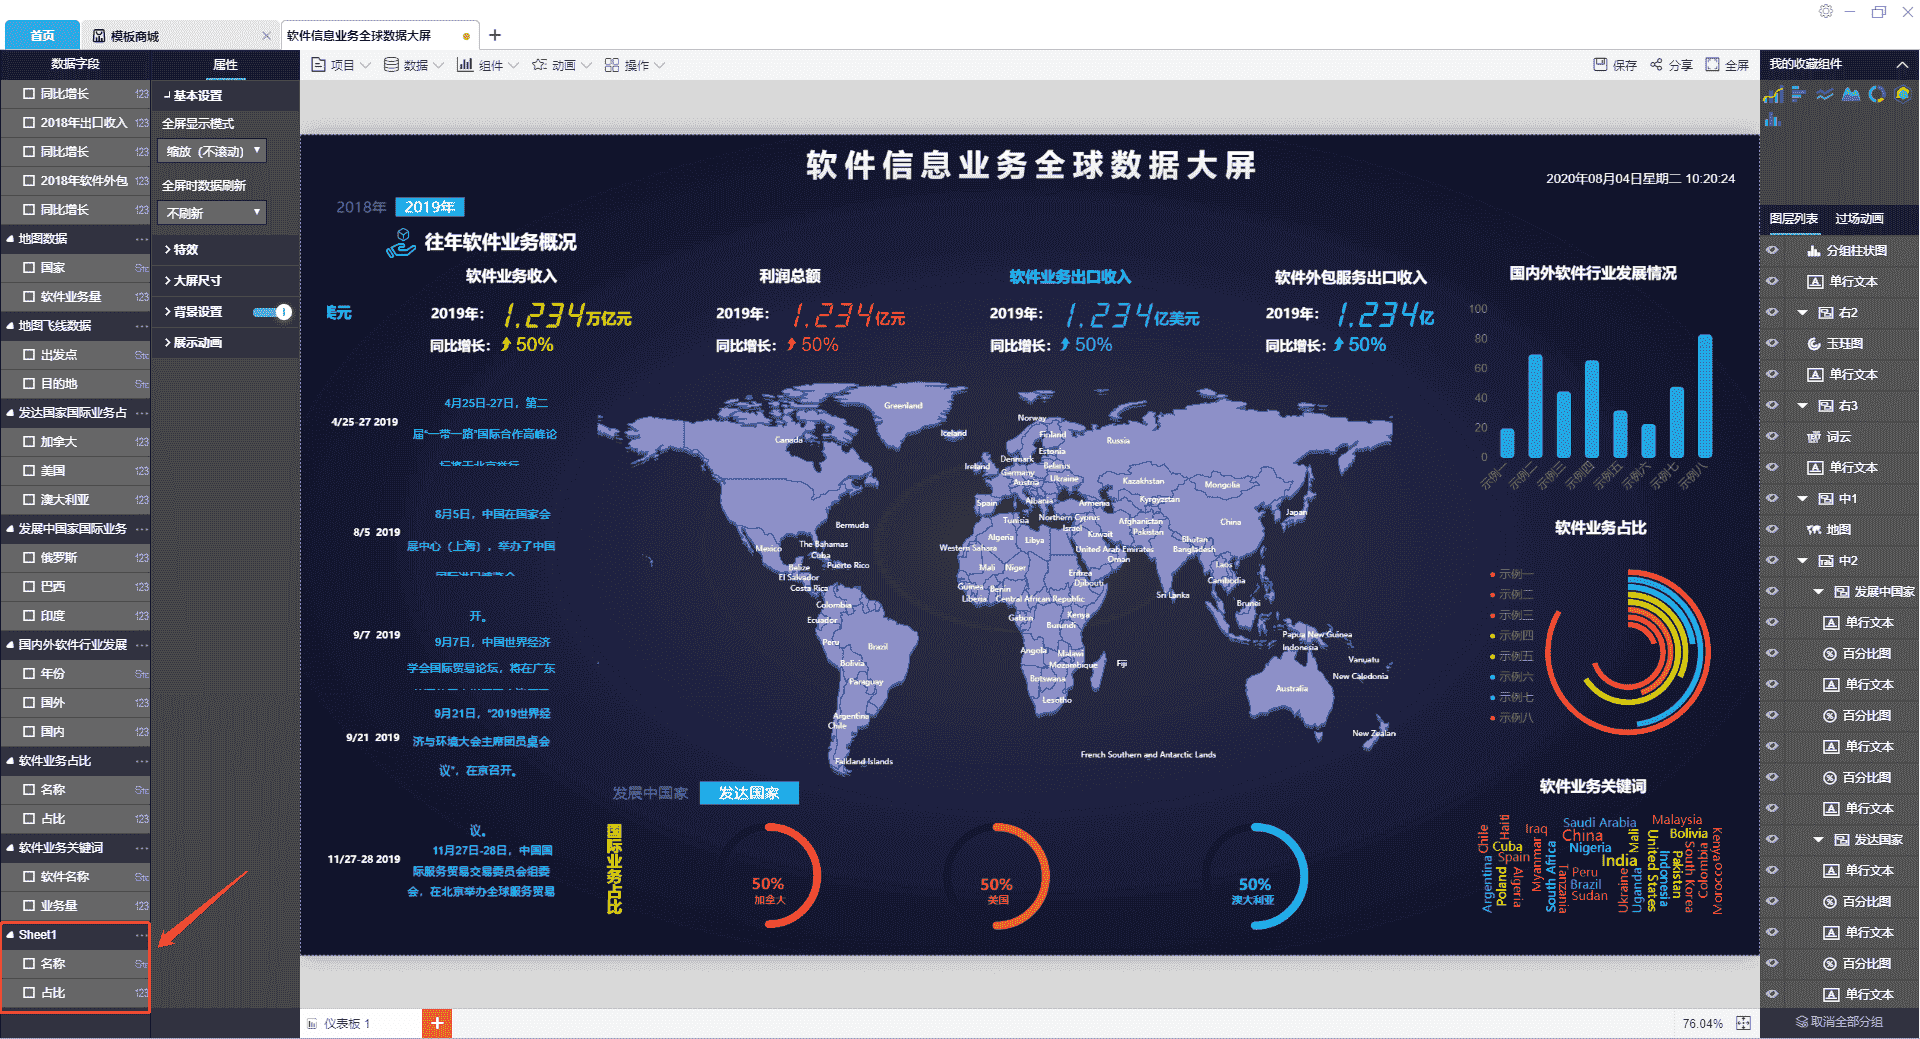
Task: Click the 取消全部分组 ungroup icon
Action: point(1802,1022)
